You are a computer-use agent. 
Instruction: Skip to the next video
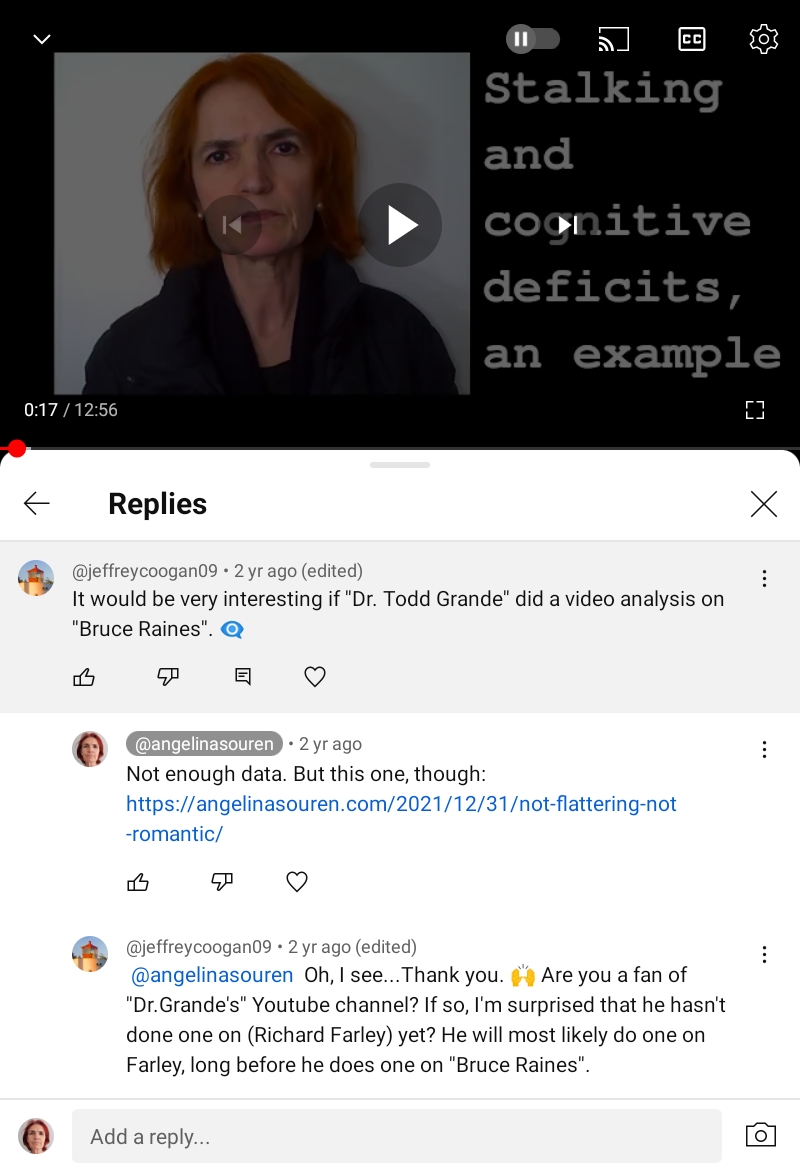569,225
